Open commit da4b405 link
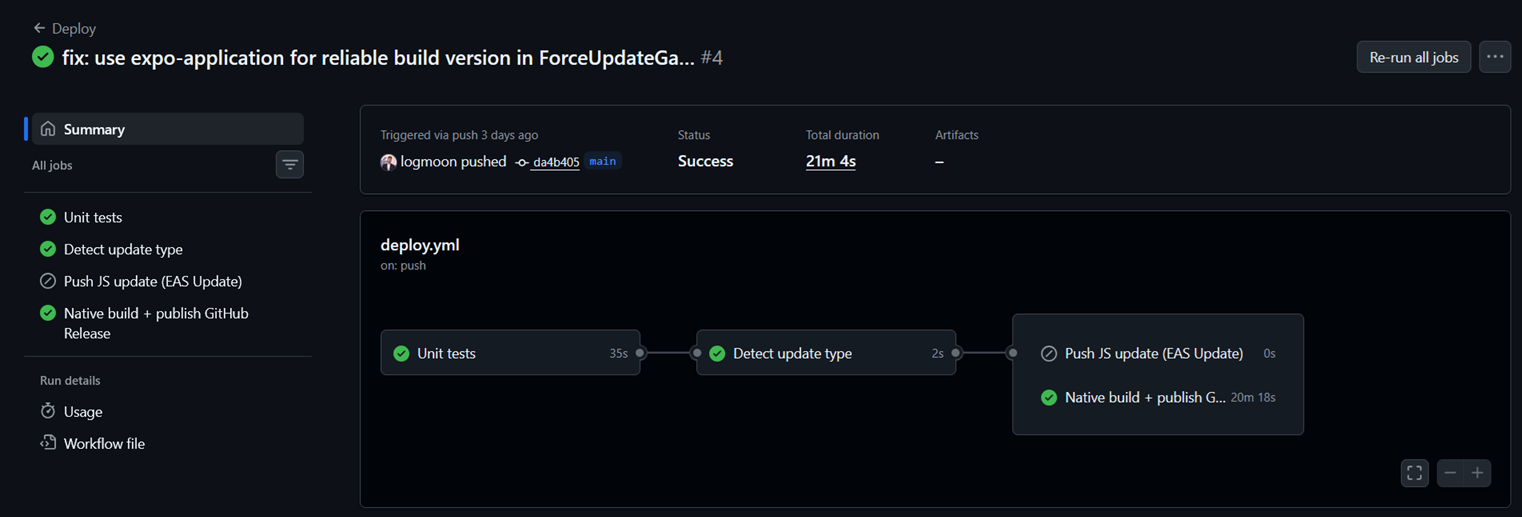1522x517 pixels. (x=555, y=162)
